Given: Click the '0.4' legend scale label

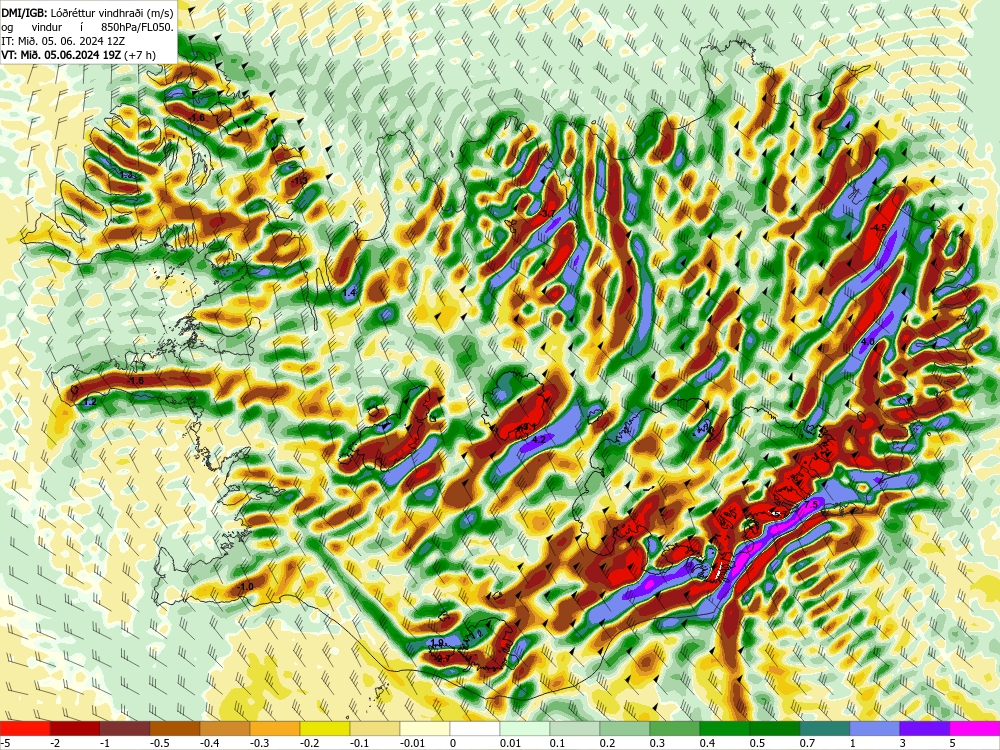Looking at the screenshot, I should coord(707,743).
